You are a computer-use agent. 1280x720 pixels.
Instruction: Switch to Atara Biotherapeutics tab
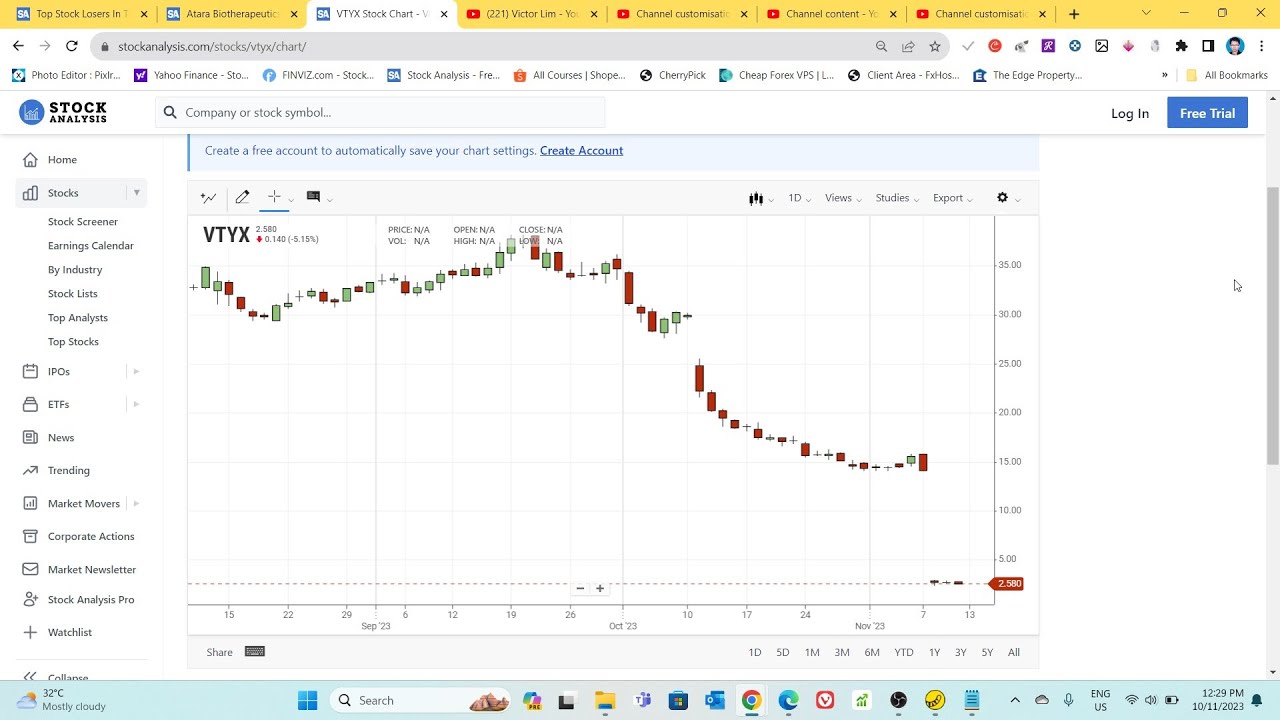[230, 14]
